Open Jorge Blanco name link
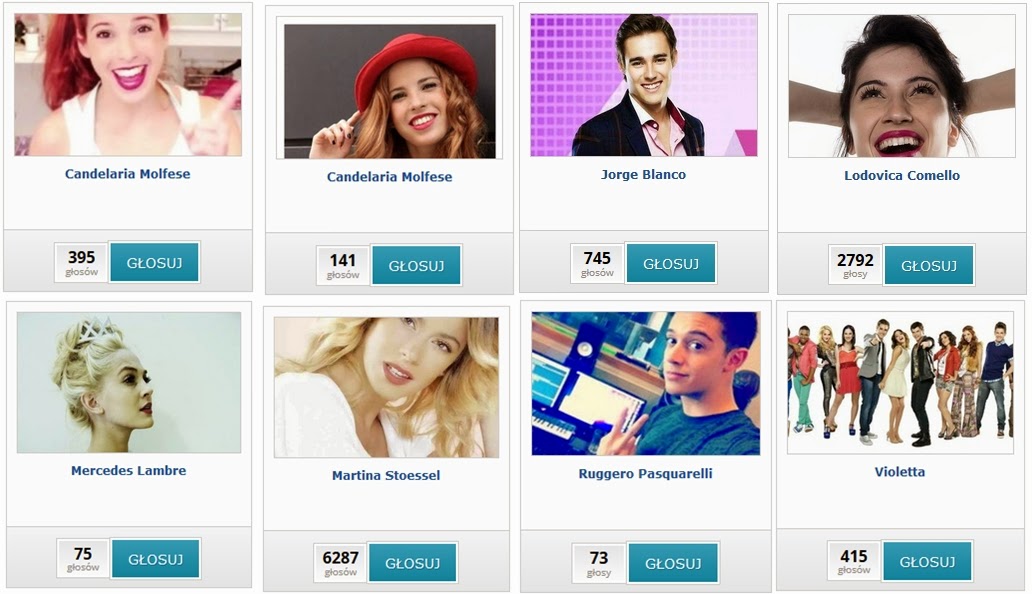1032x594 pixels. click(x=643, y=174)
